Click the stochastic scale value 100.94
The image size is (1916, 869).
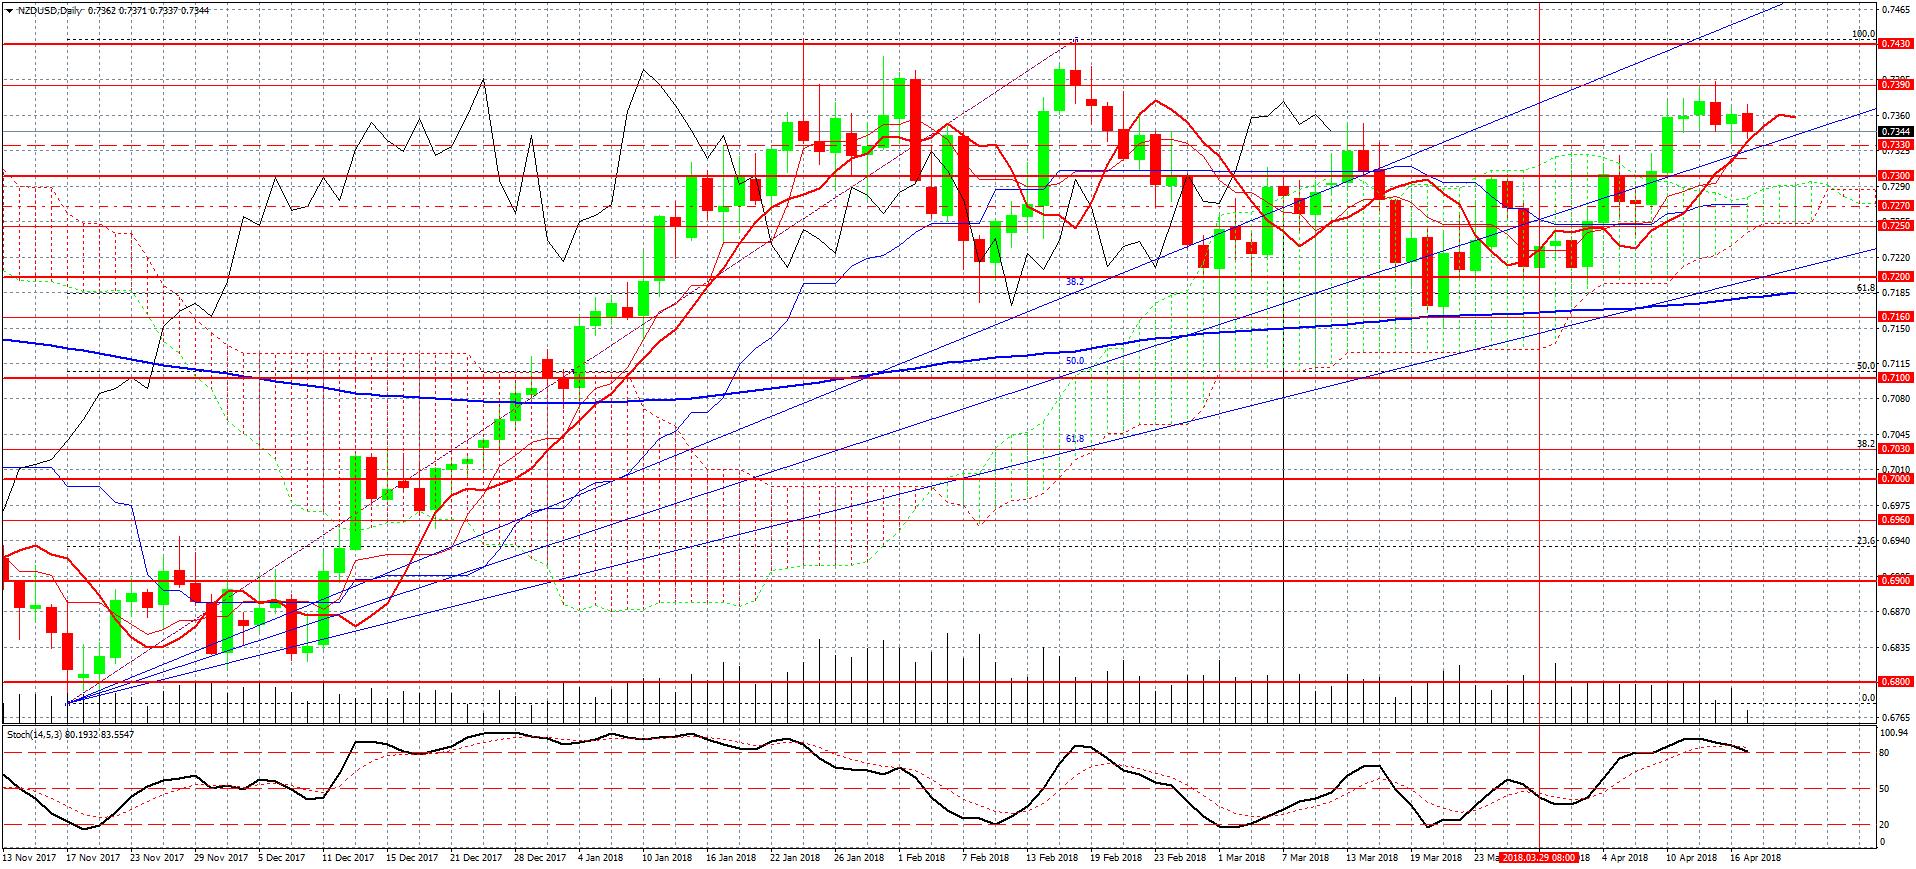tap(1896, 733)
